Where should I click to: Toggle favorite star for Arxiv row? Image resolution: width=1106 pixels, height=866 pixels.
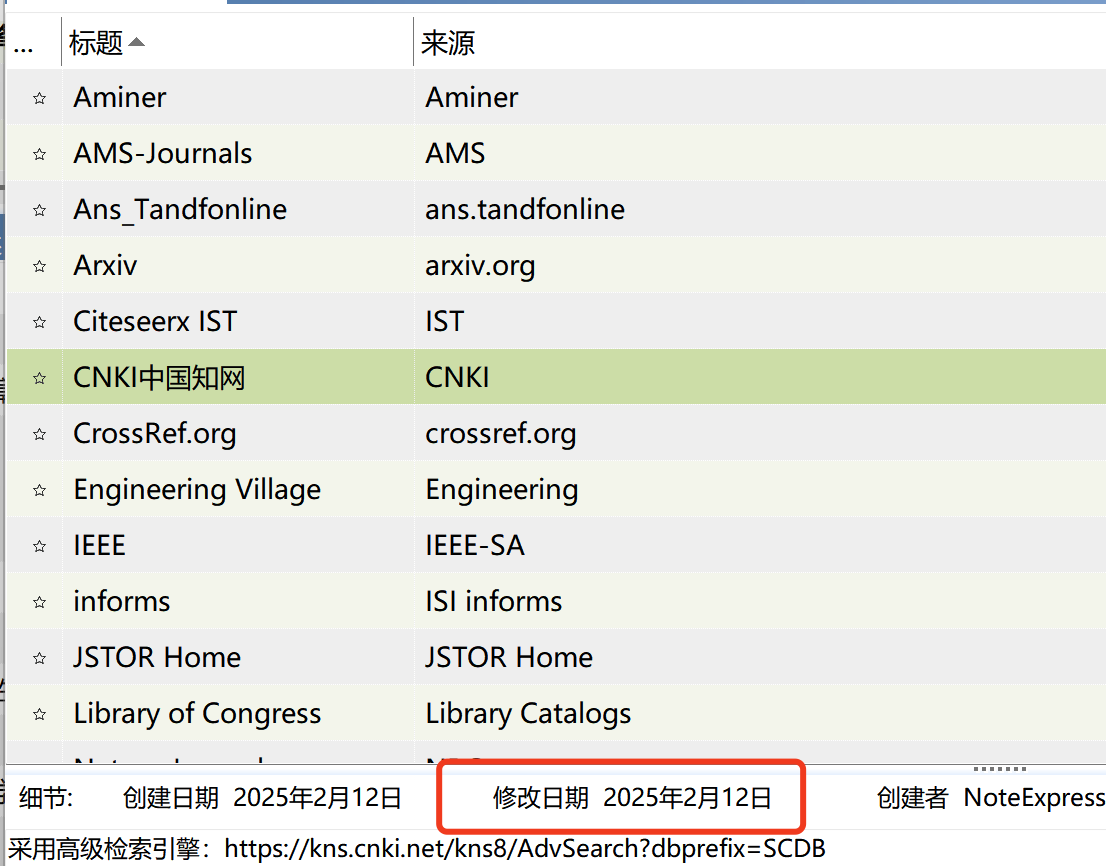(x=40, y=266)
